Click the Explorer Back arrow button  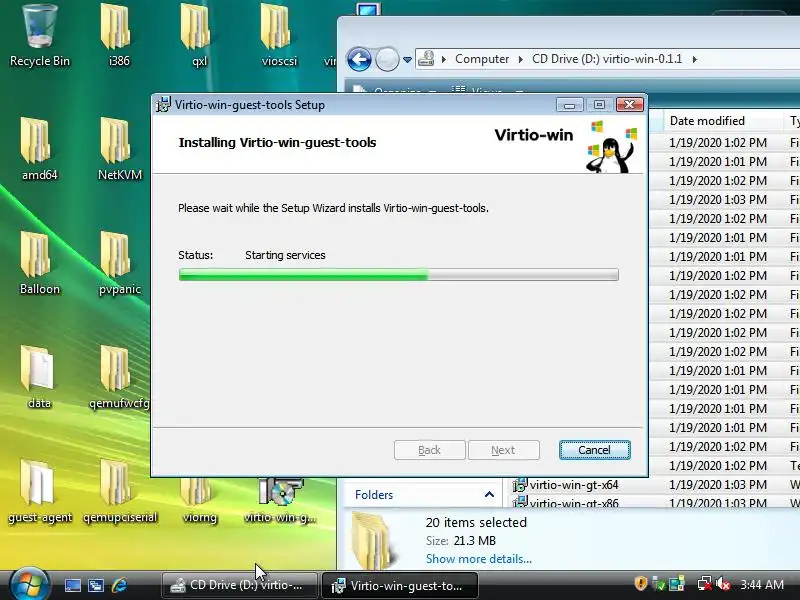tap(359, 60)
